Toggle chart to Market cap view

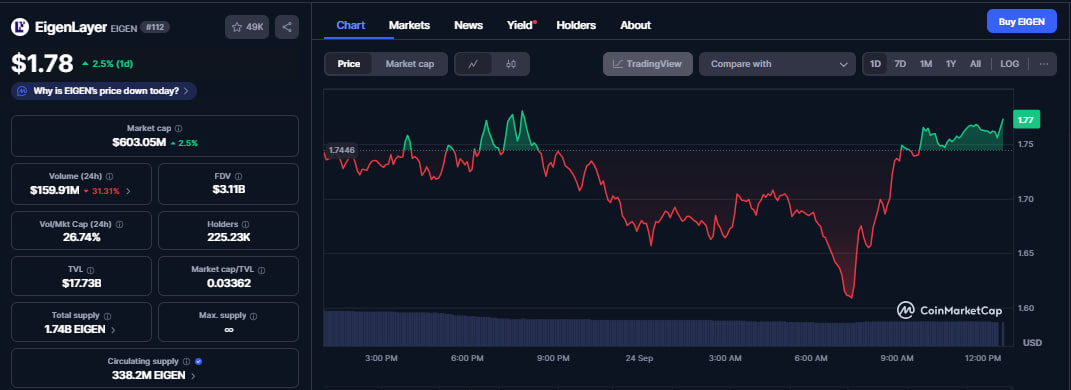tap(410, 64)
